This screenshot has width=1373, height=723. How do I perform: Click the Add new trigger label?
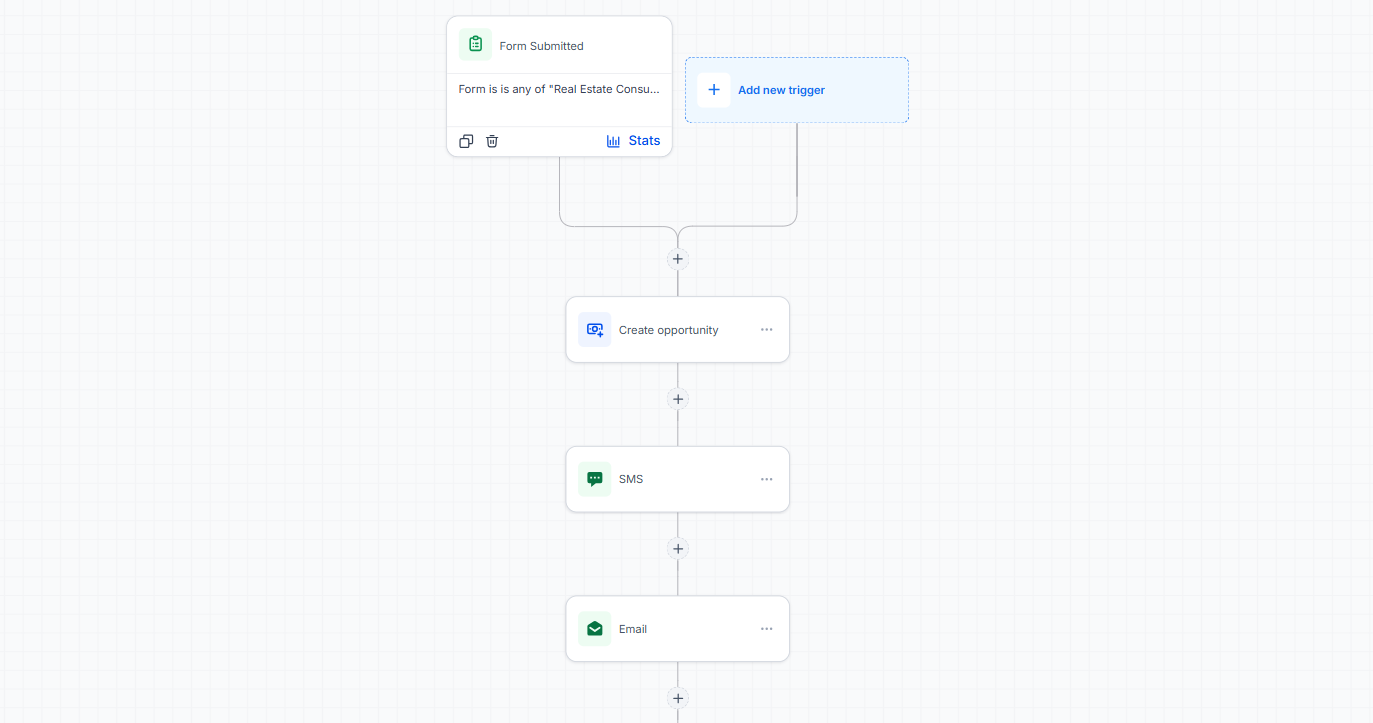pyautogui.click(x=781, y=90)
